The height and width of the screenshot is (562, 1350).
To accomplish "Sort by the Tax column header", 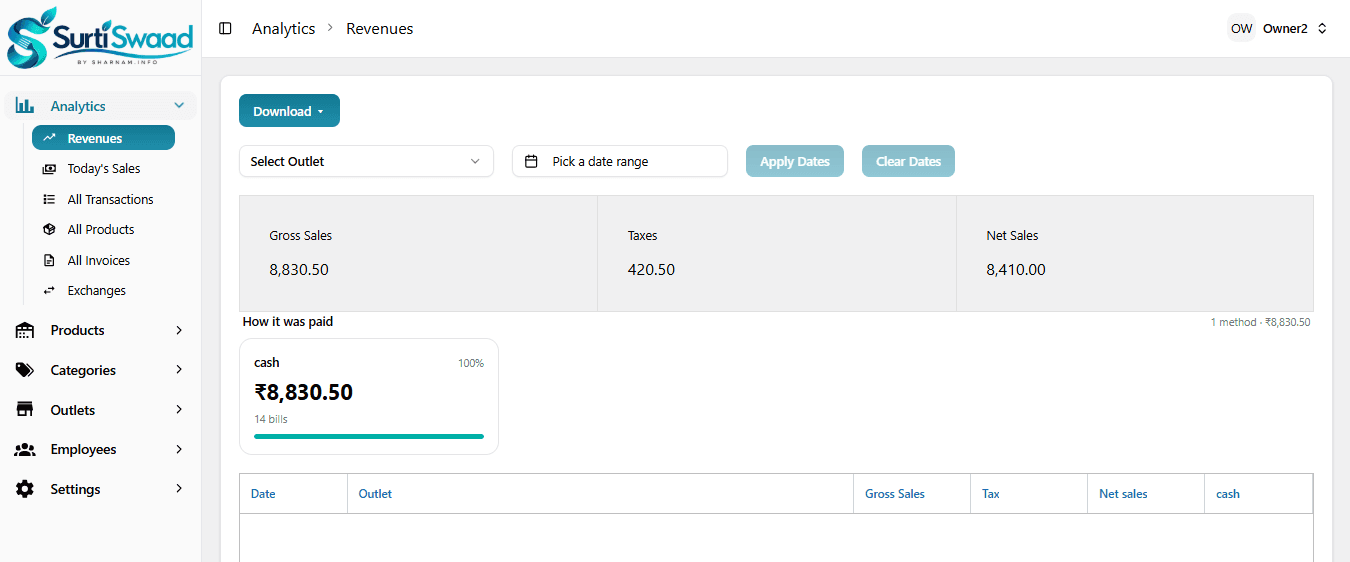I will (x=1029, y=494).
